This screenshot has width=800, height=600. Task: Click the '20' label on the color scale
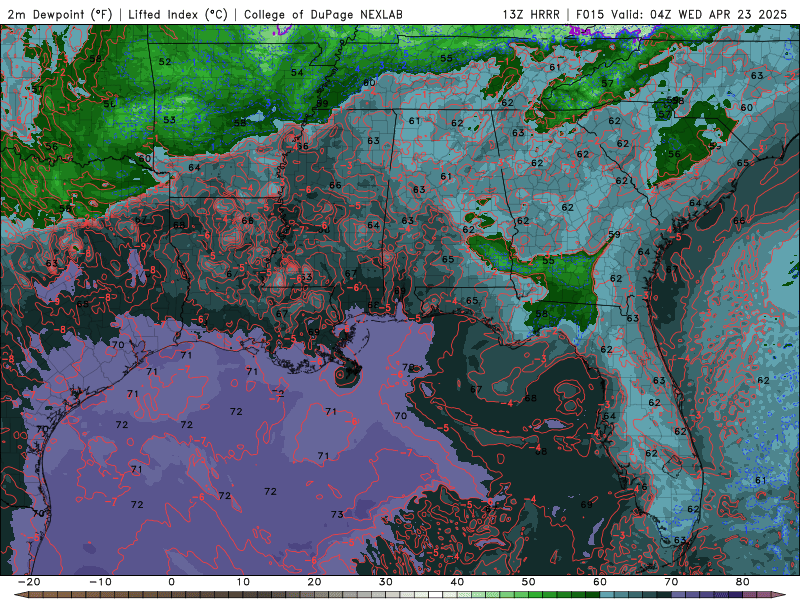[314, 582]
